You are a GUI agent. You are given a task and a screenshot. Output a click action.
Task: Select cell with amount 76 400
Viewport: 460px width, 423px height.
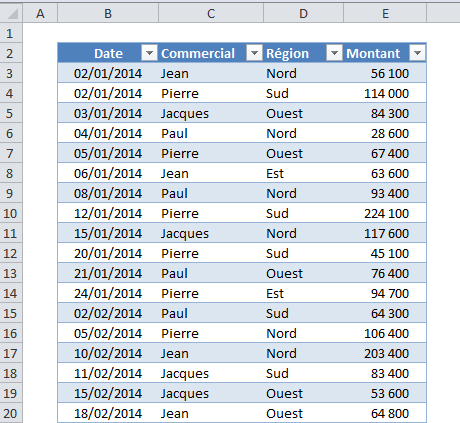[x=385, y=273]
